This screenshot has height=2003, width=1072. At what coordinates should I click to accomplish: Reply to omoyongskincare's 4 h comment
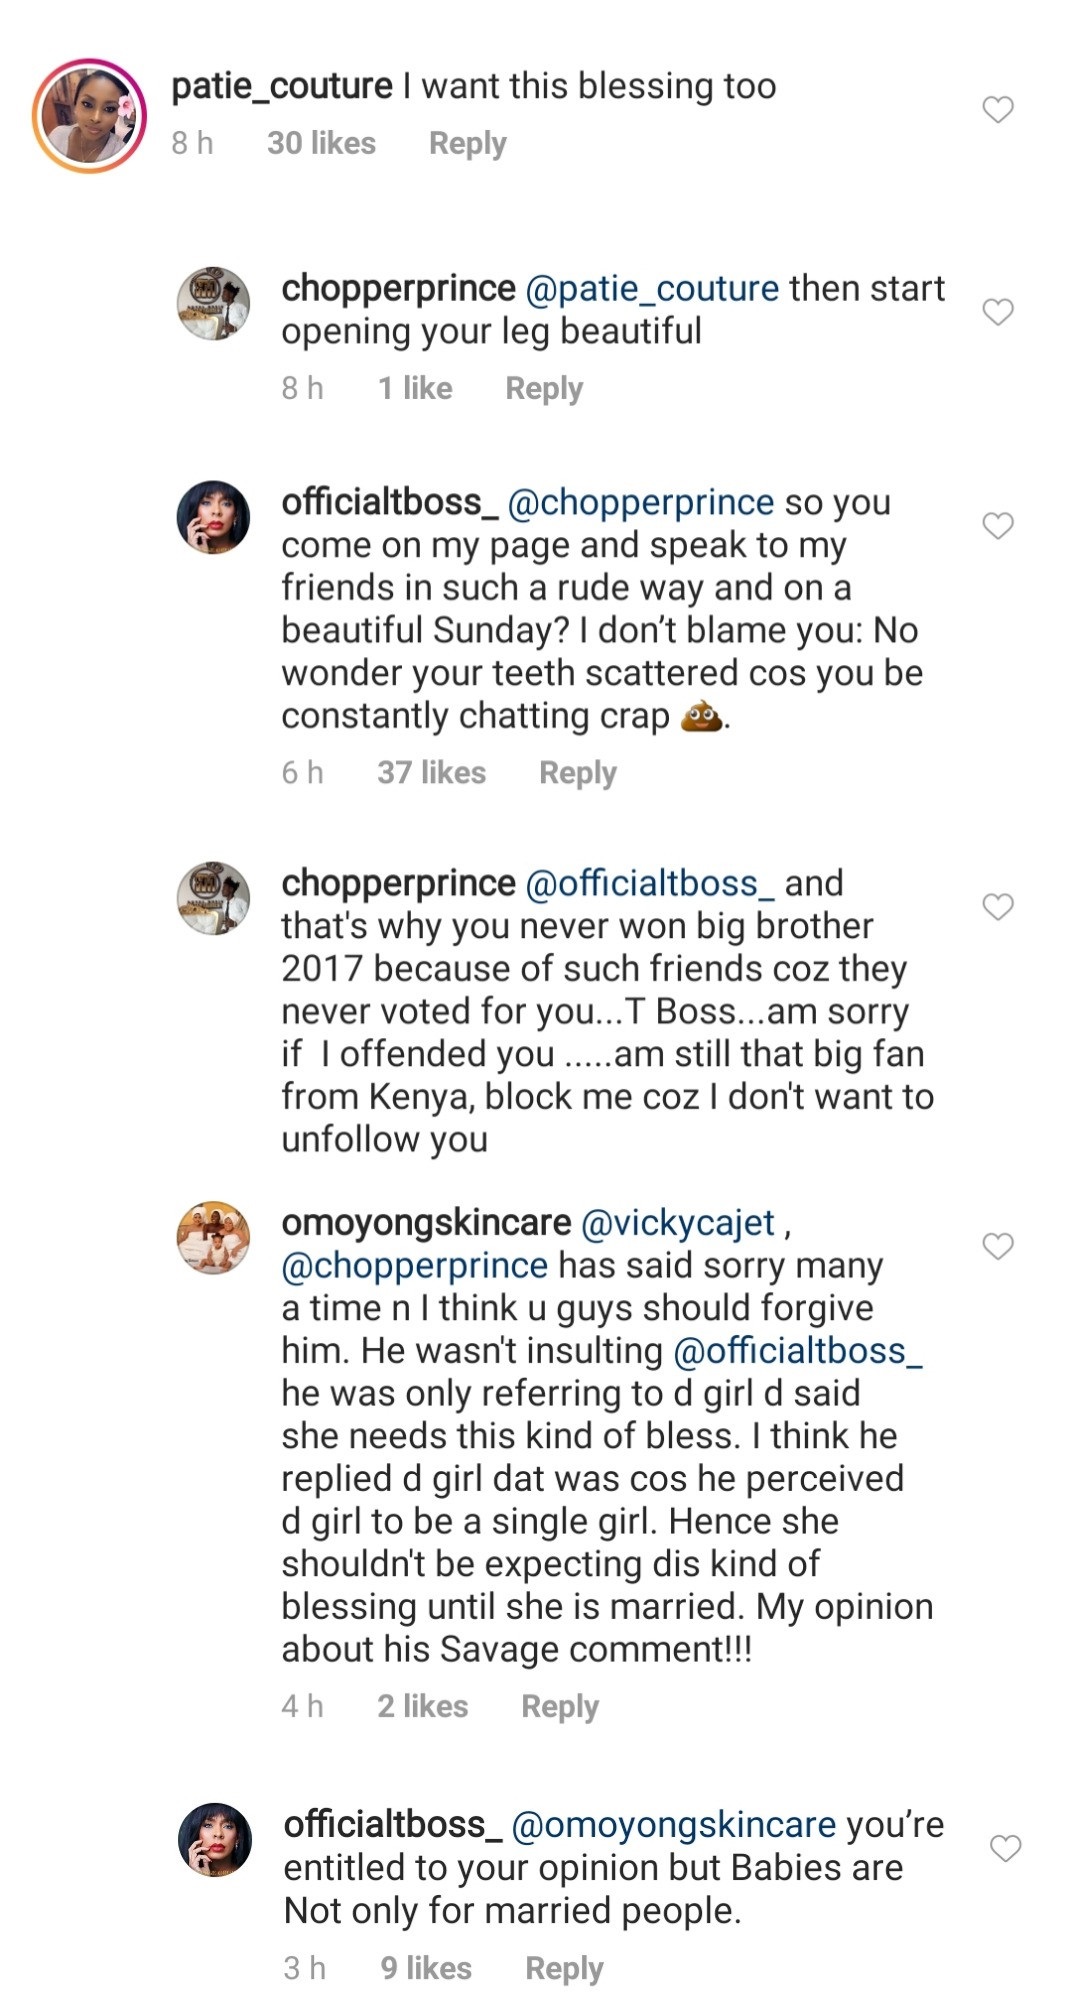coord(559,1707)
